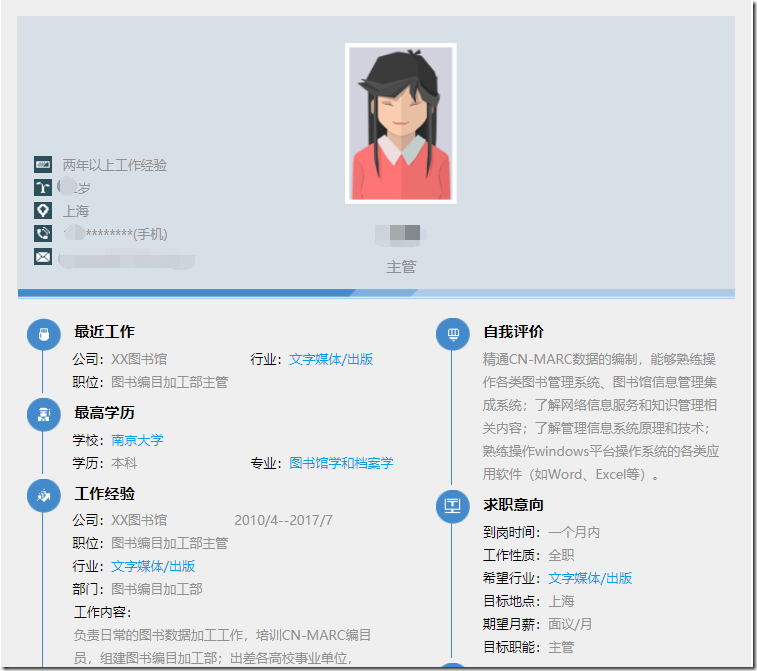This screenshot has height=671, width=757.
Task: Click the 求职意向 section circle icon
Action: tap(453, 506)
